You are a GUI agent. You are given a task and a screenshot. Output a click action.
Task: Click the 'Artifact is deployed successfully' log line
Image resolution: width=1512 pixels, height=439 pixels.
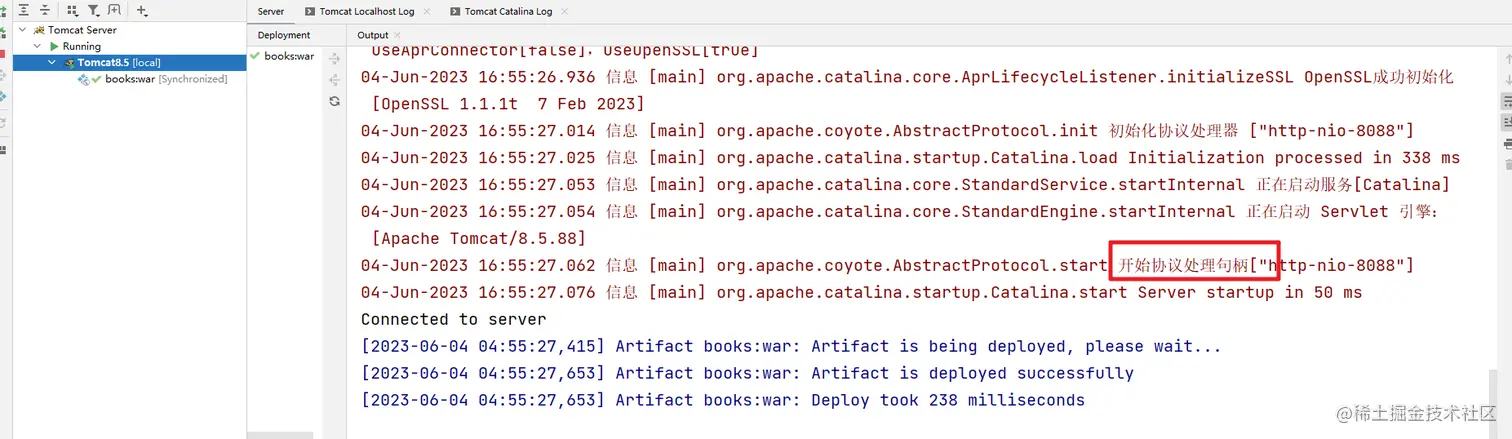tap(748, 374)
